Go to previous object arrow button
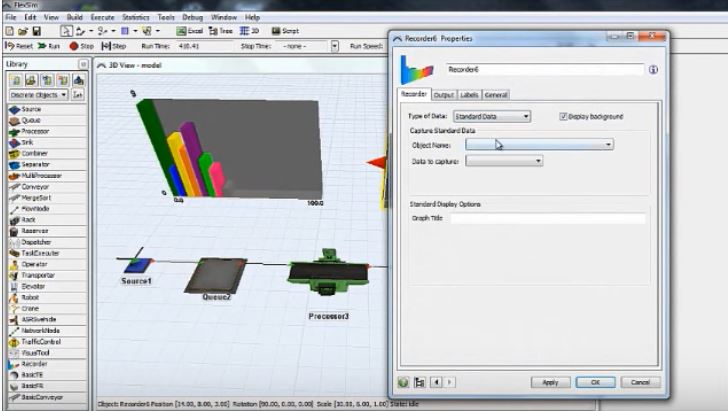The image size is (728, 411). pyautogui.click(x=436, y=382)
